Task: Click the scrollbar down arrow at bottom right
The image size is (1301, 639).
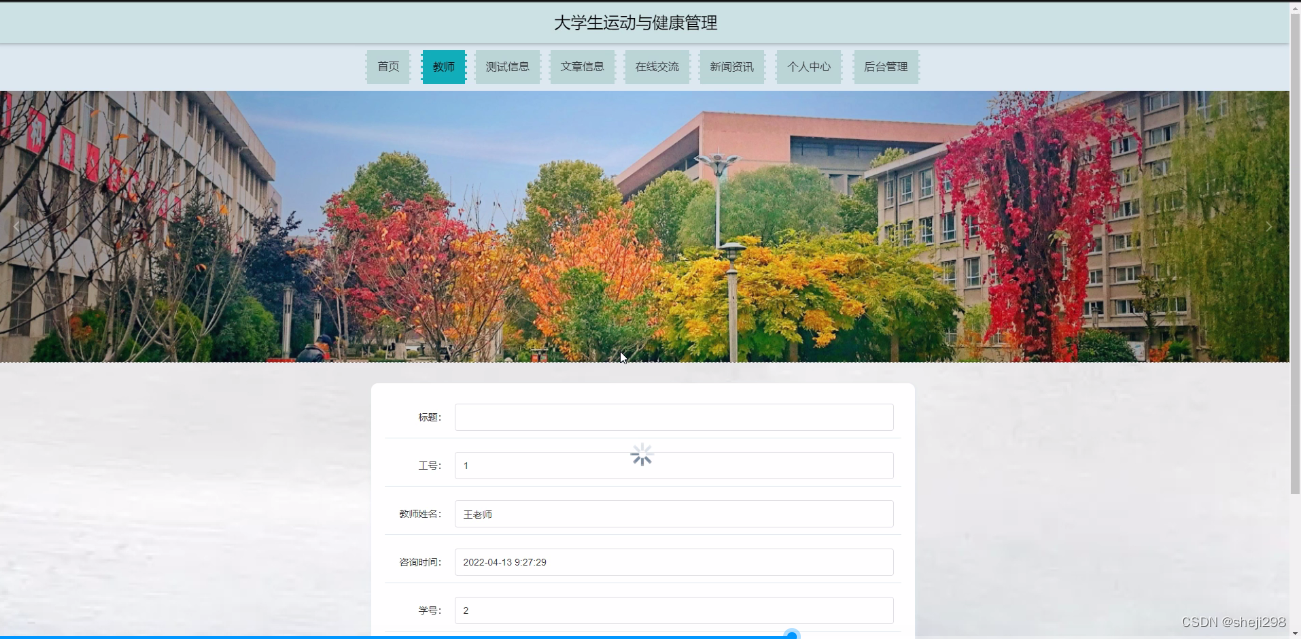Action: click(x=1294, y=630)
